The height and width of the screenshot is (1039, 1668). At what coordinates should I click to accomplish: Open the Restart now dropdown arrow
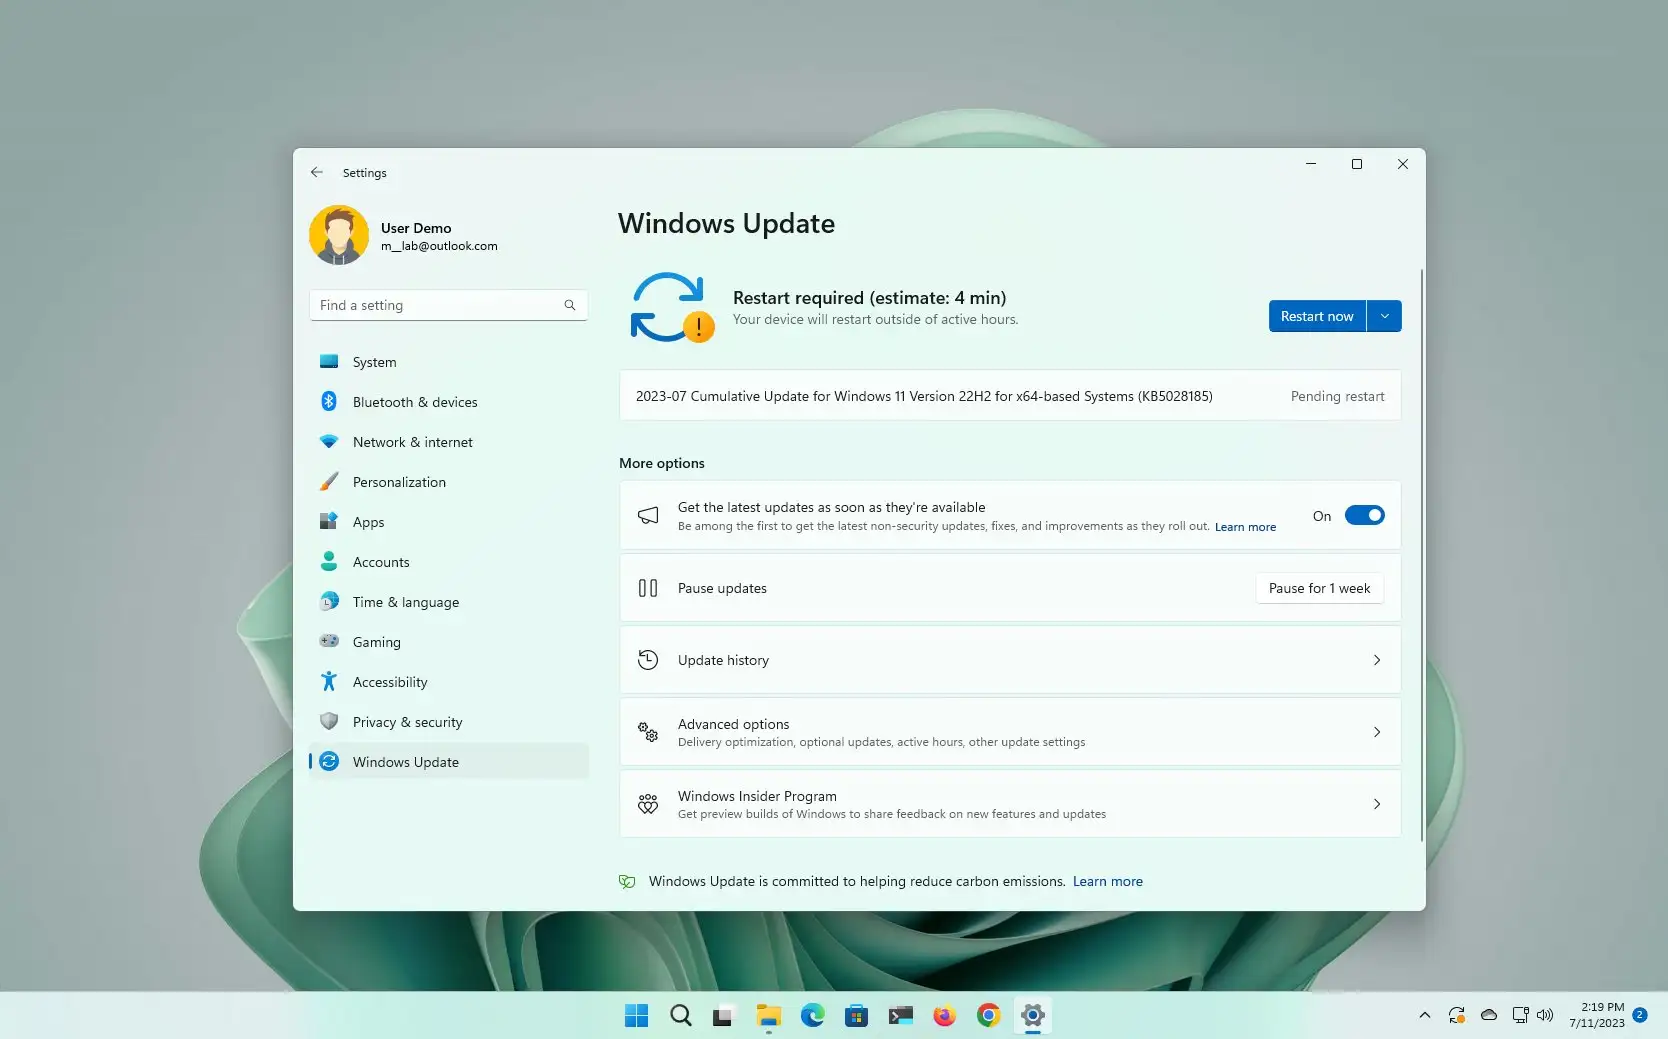1384,316
